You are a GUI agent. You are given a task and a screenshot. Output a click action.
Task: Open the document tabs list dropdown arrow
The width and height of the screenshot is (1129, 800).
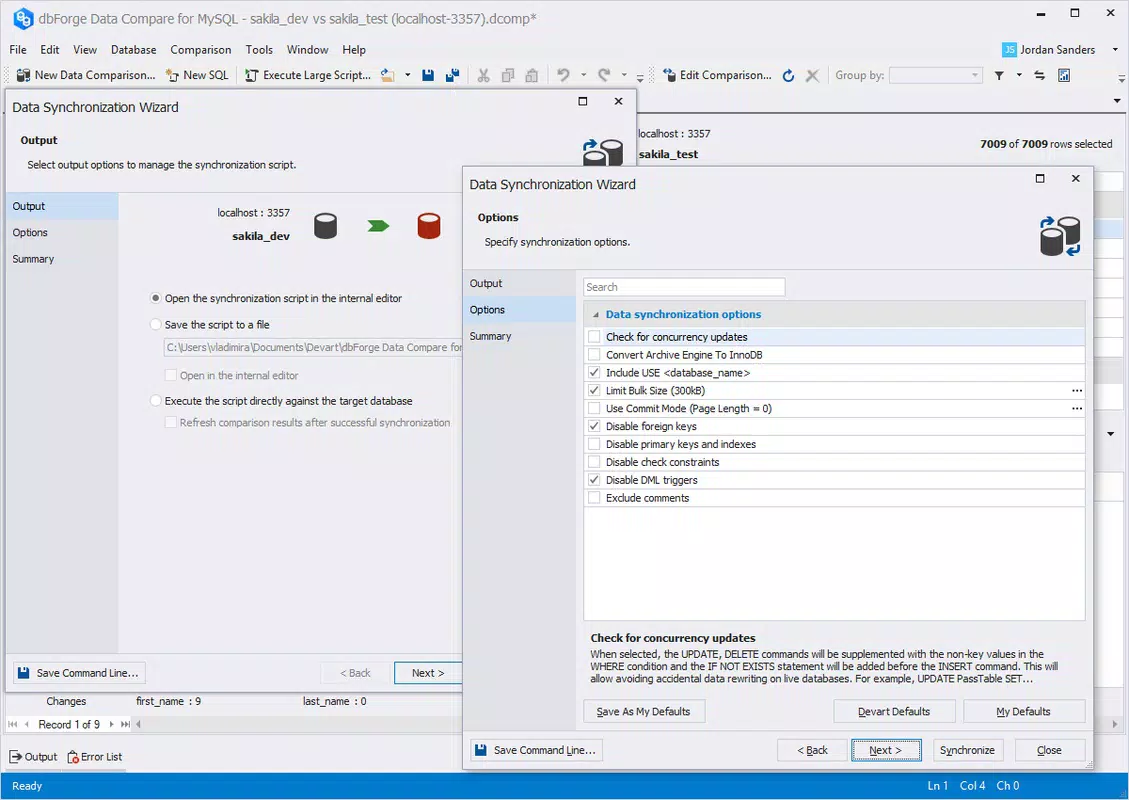point(1117,101)
